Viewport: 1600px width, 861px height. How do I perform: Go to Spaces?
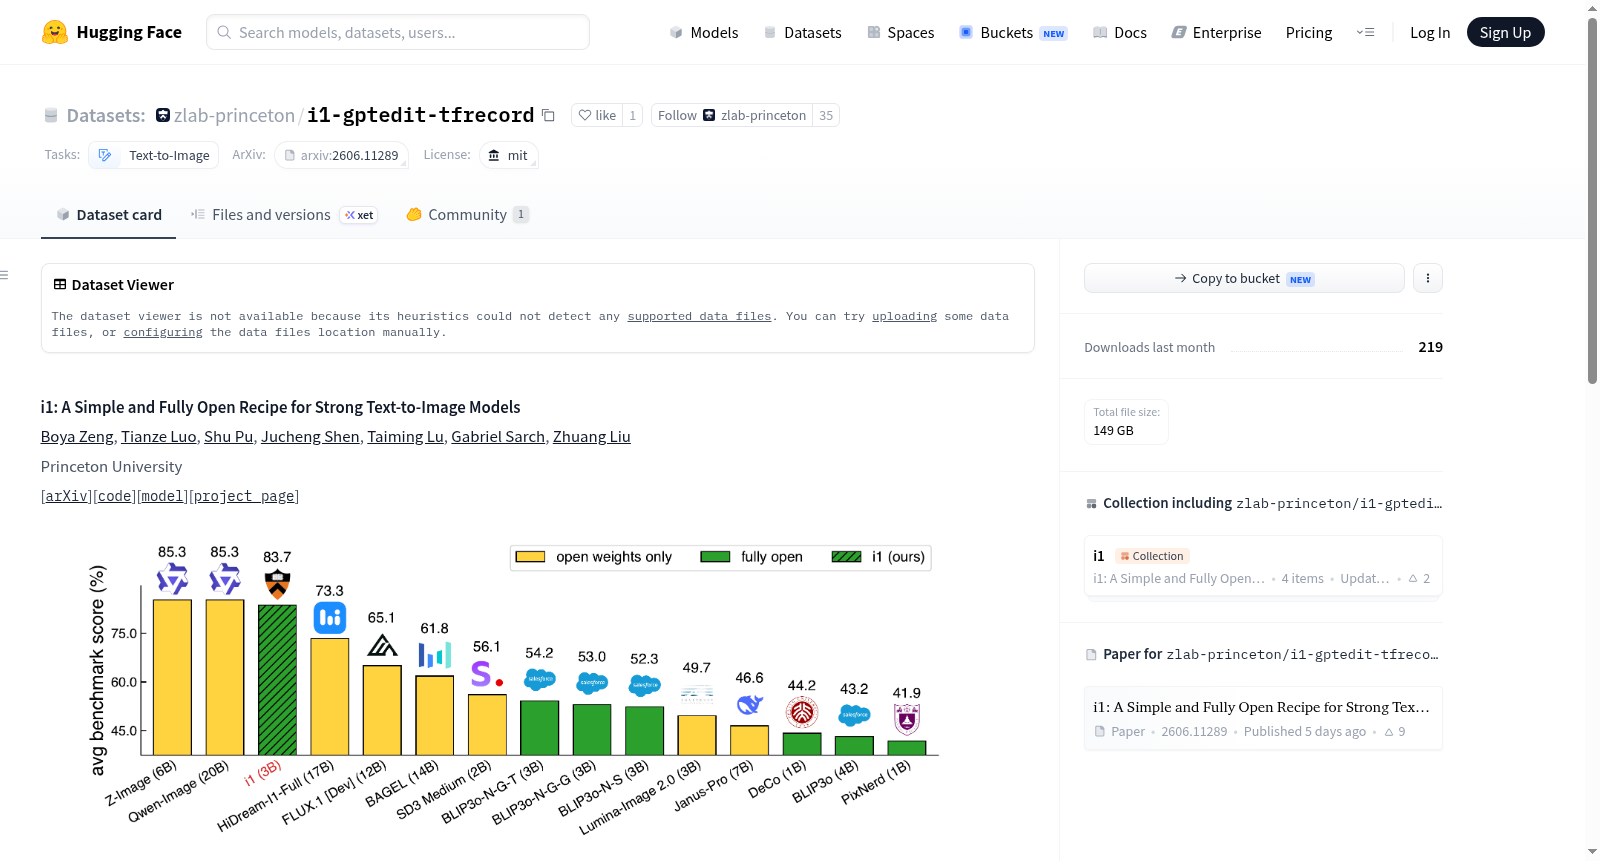[900, 32]
